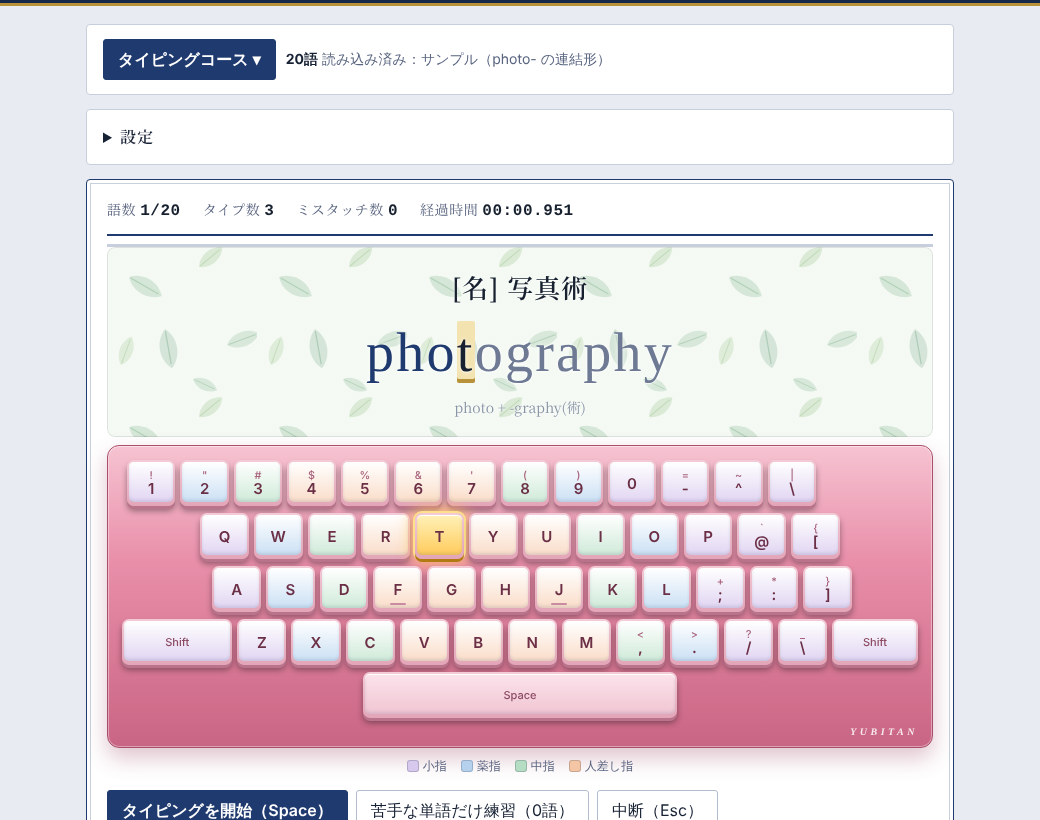
Task: Click the J home-row key
Action: point(558,589)
